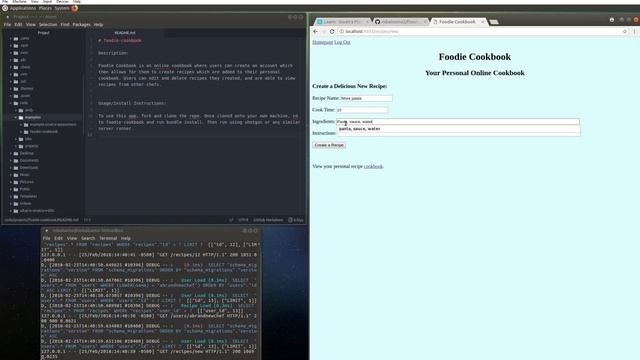Image resolution: width=640 pixels, height=360 pixels.
Task: Select the Music folder in project tree
Action: [x=24, y=175]
